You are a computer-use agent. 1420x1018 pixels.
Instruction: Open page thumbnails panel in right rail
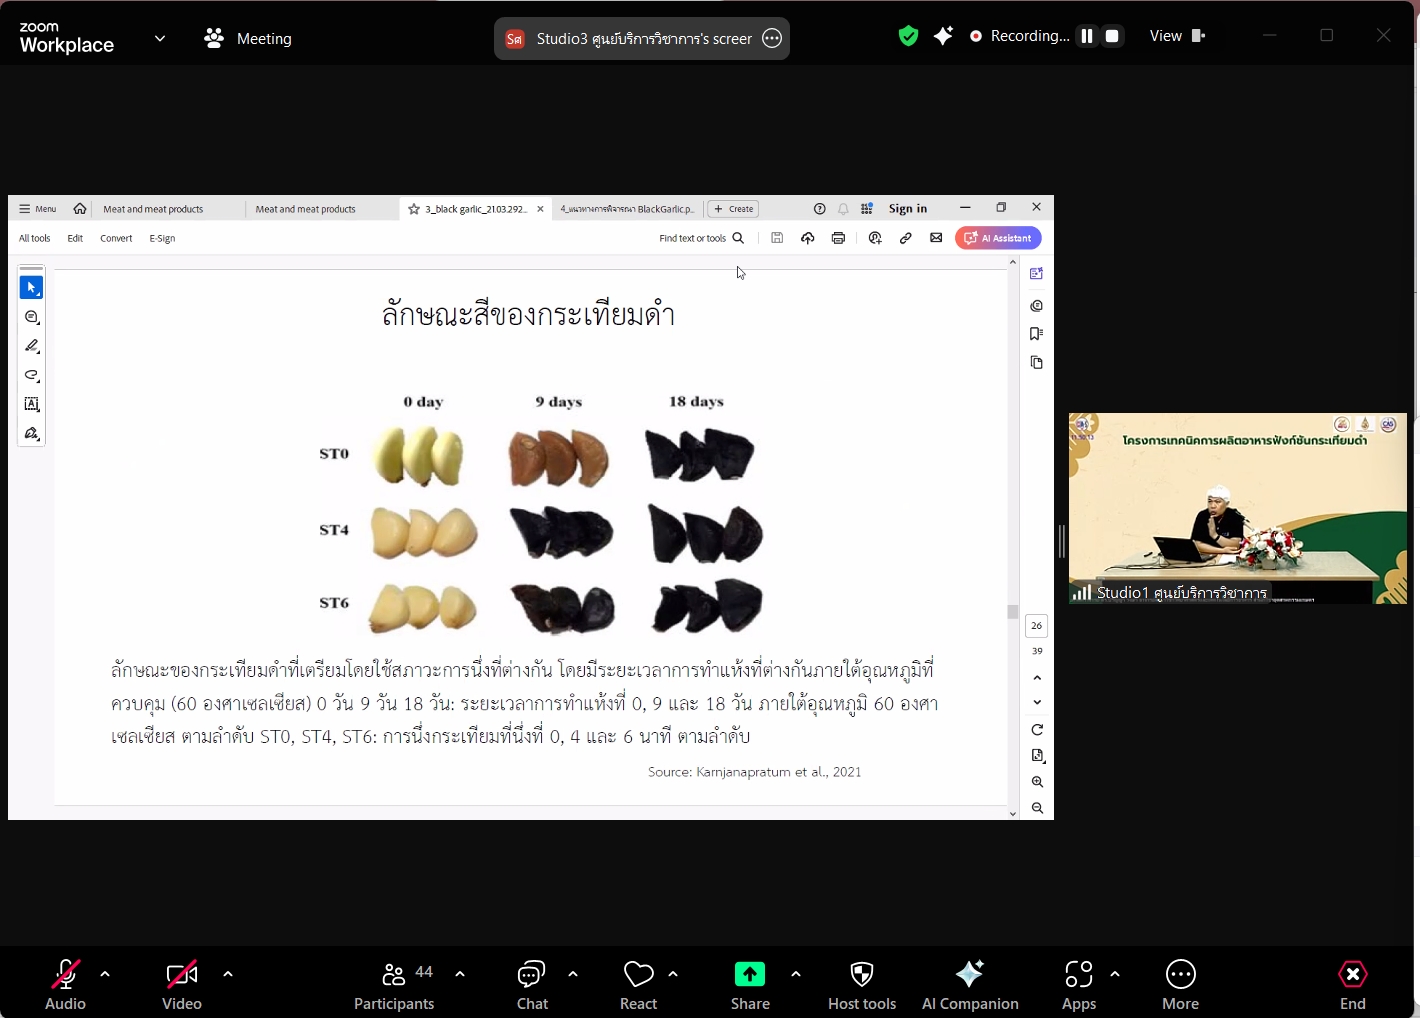click(1037, 363)
